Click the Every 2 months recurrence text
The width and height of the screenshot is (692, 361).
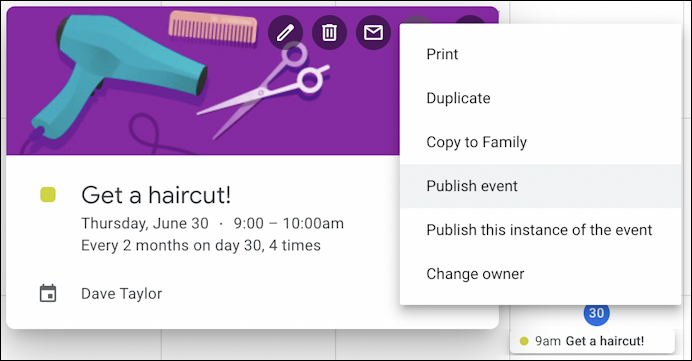click(x=201, y=245)
